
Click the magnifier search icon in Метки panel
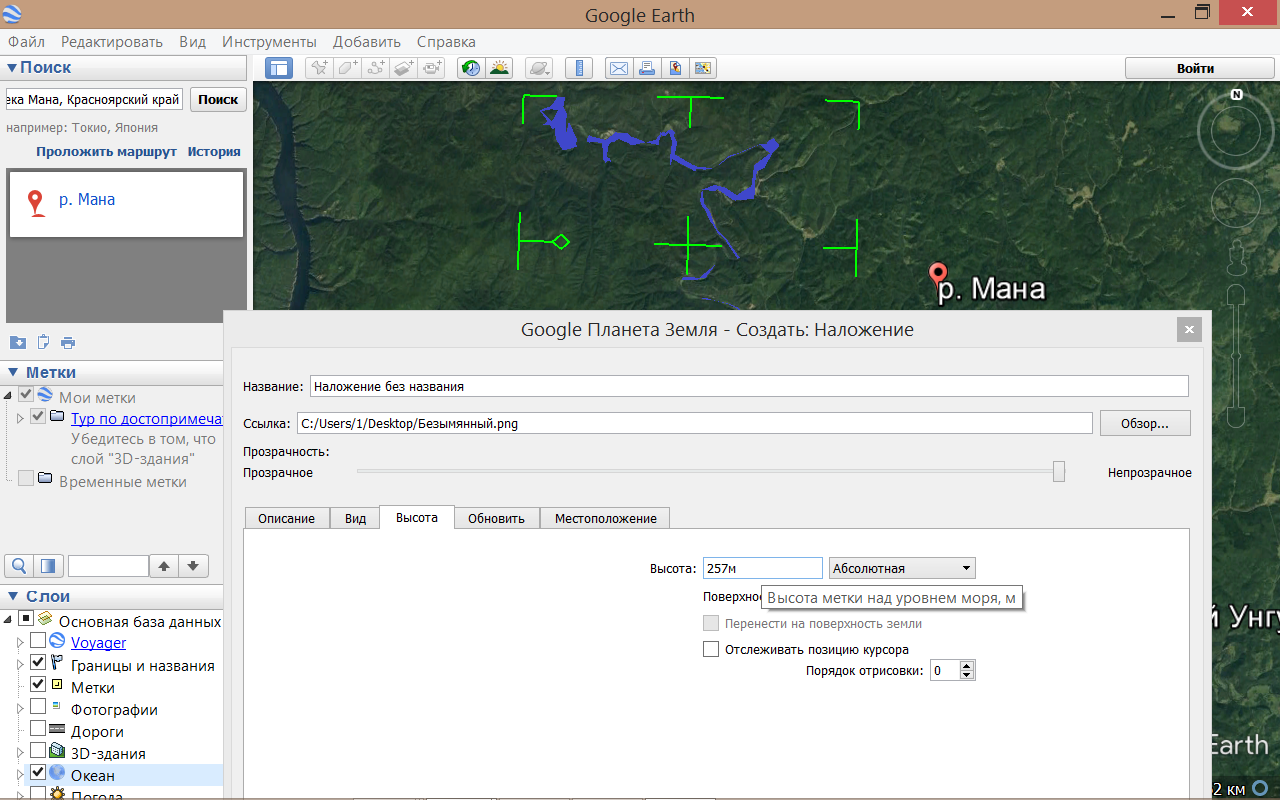point(19,566)
